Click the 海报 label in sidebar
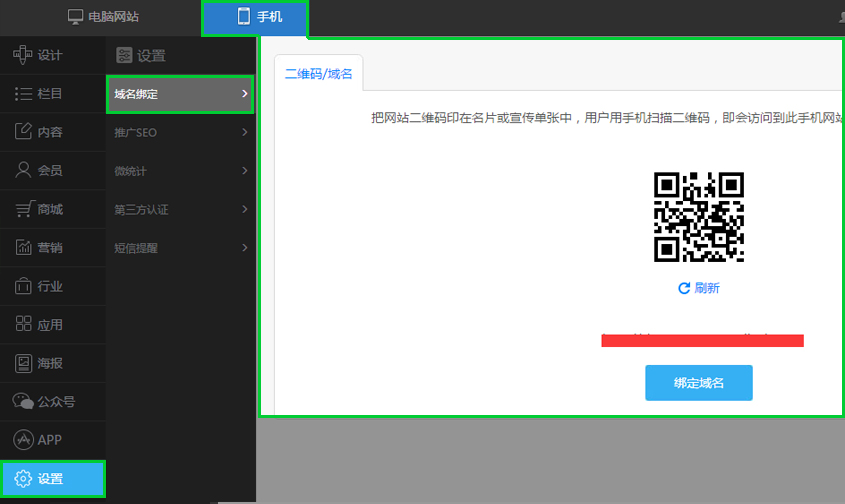 [50, 363]
